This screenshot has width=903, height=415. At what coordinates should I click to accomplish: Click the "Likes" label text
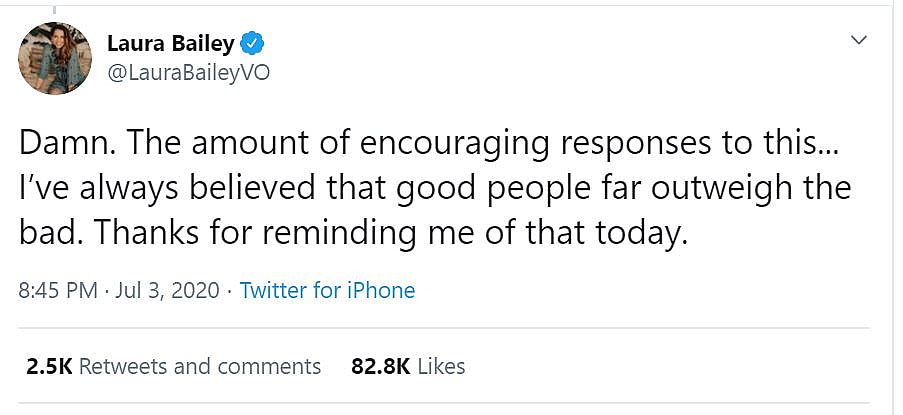click(441, 366)
